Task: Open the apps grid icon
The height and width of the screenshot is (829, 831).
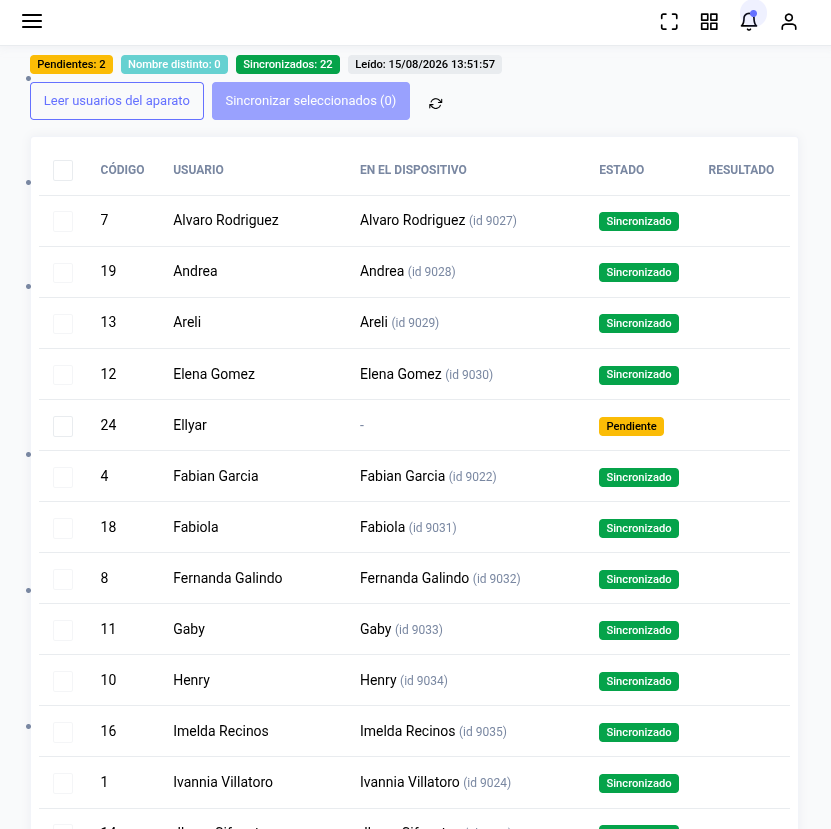Action: point(709,22)
